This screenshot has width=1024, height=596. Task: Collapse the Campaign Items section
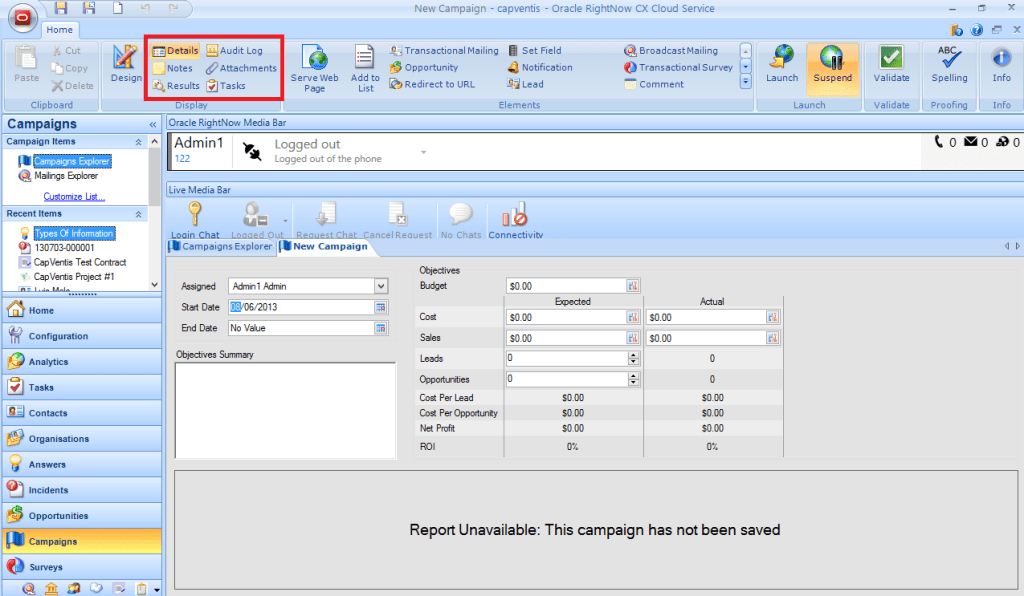[x=140, y=142]
